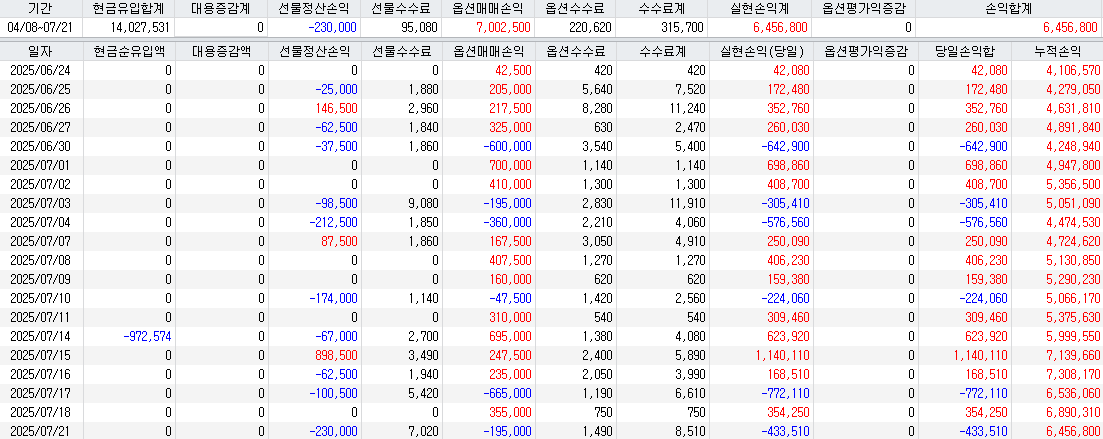
Task: Select cumulative profit value 4,106,570
Action: coord(1073,70)
